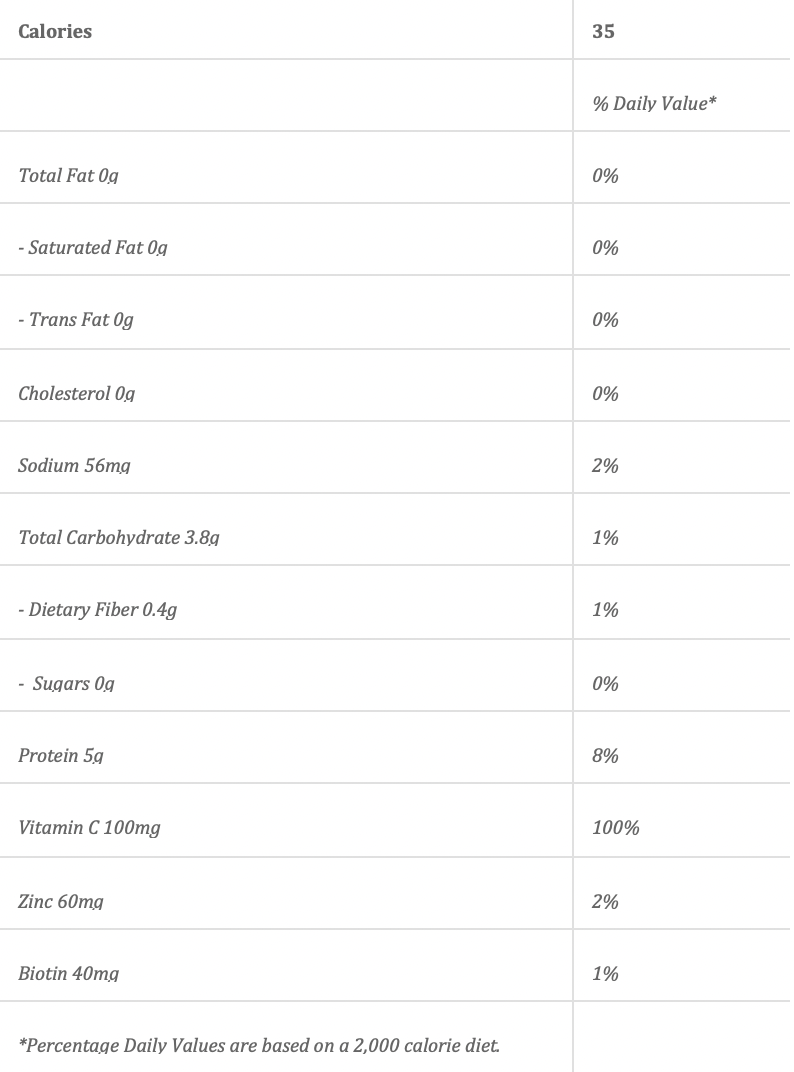Select the Cholesterol 0g label
This screenshot has width=794, height=1072.
(76, 393)
